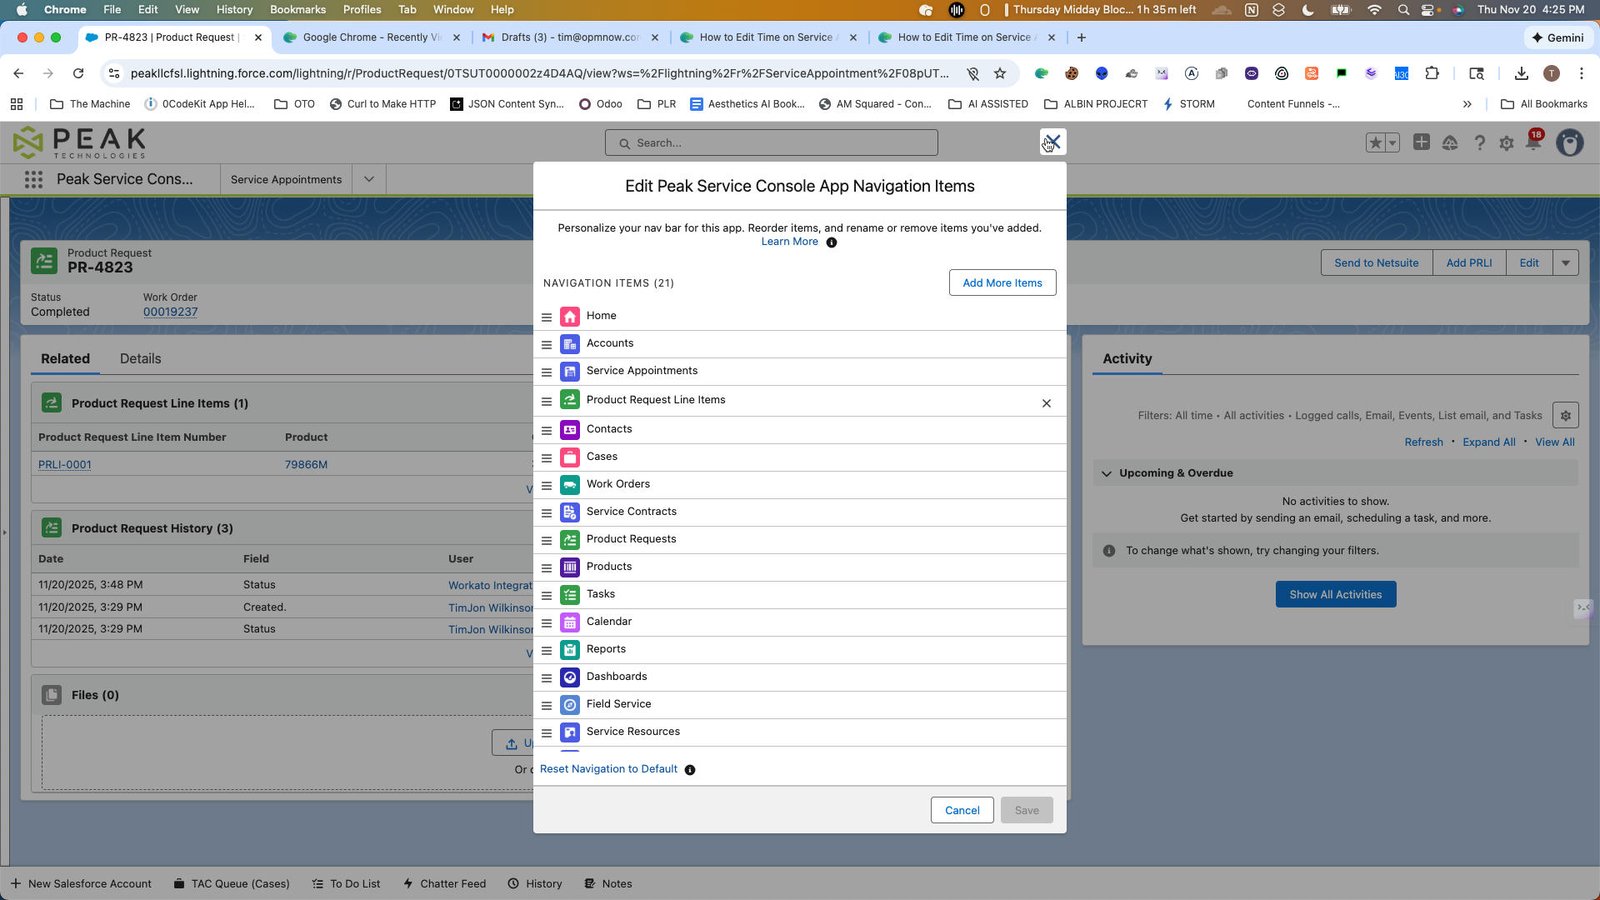Open Salesforce setup gear menu

pyautogui.click(x=1506, y=143)
